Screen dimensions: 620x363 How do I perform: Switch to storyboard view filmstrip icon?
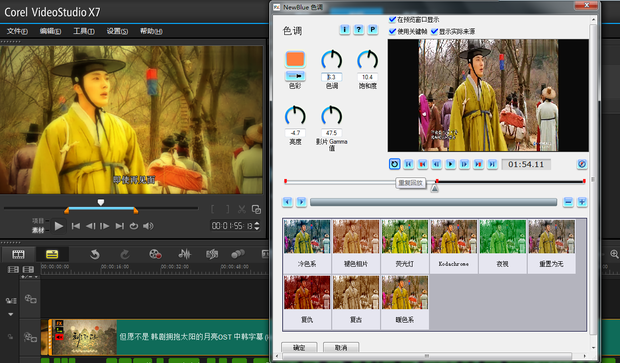[x=18, y=254]
